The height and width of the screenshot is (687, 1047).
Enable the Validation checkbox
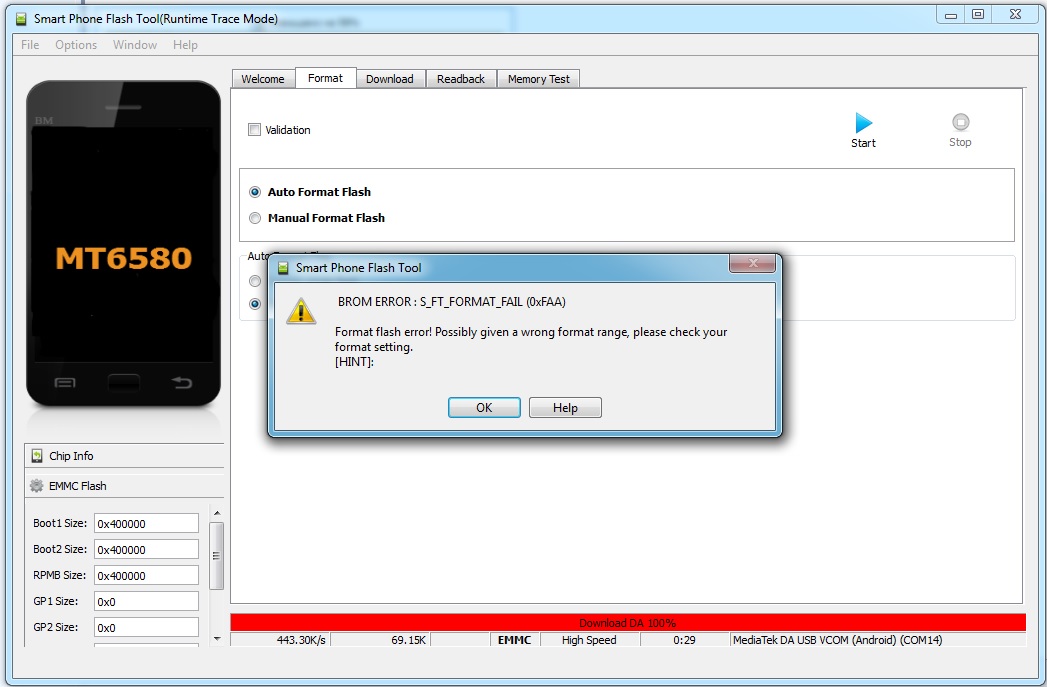pyautogui.click(x=254, y=130)
